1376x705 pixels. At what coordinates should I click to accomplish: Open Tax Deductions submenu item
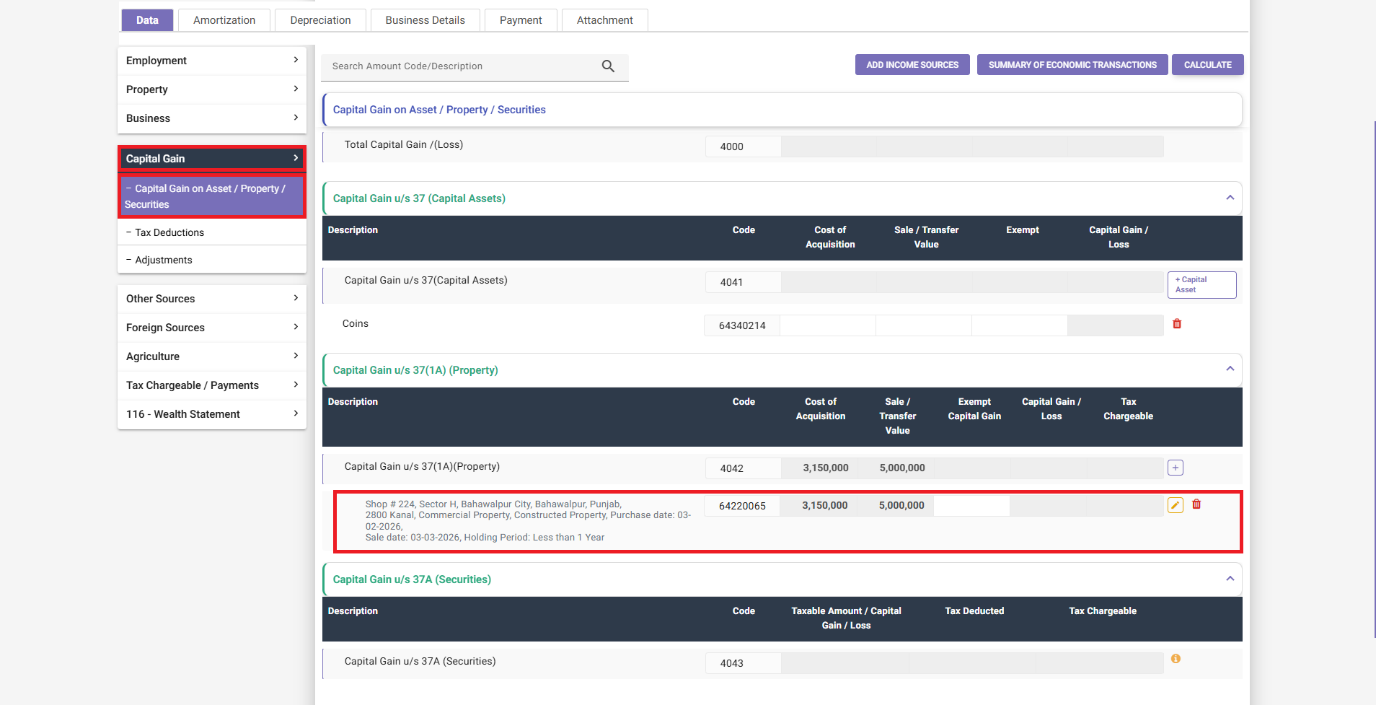212,232
